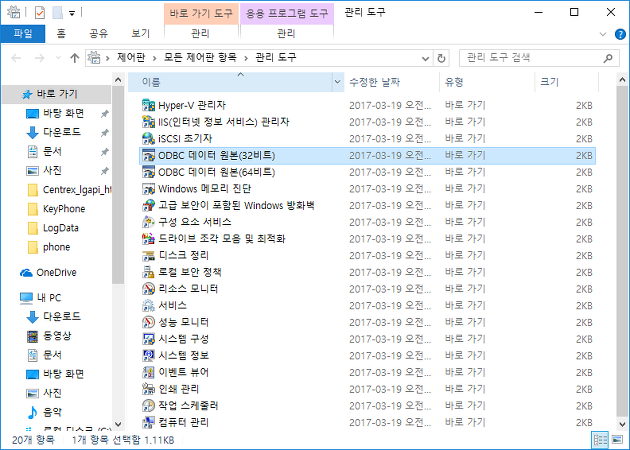The width and height of the screenshot is (630, 450).
Task: Open the quick access toolbar customize dropdown
Action: pos(72,13)
